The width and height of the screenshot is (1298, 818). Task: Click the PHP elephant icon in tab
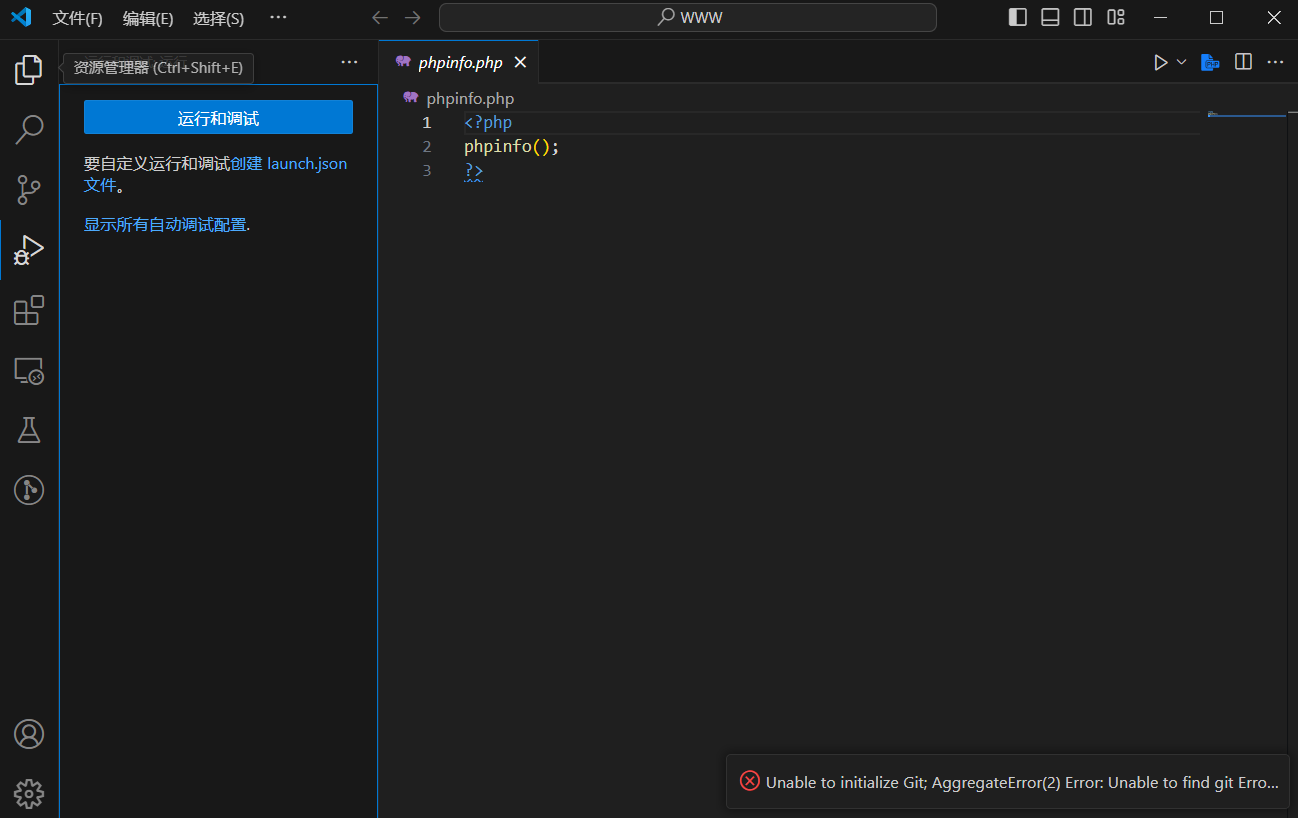(403, 62)
